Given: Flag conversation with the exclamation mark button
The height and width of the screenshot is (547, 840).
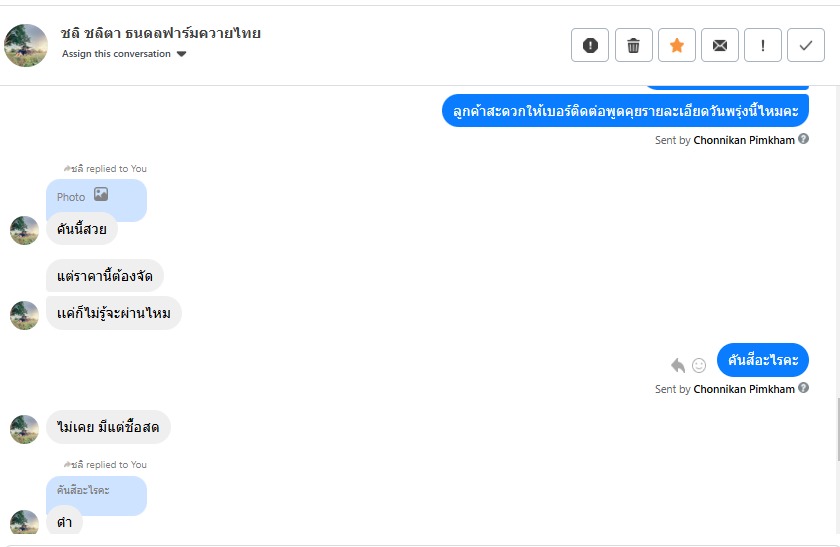Looking at the screenshot, I should tap(763, 45).
